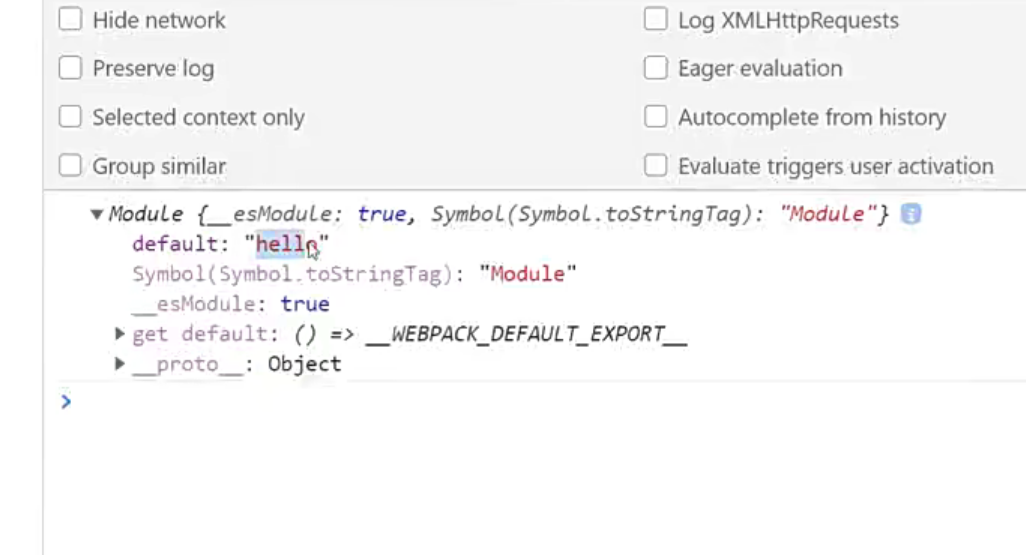Select the default "hello" string value
The image size is (1026, 555).
(x=287, y=244)
